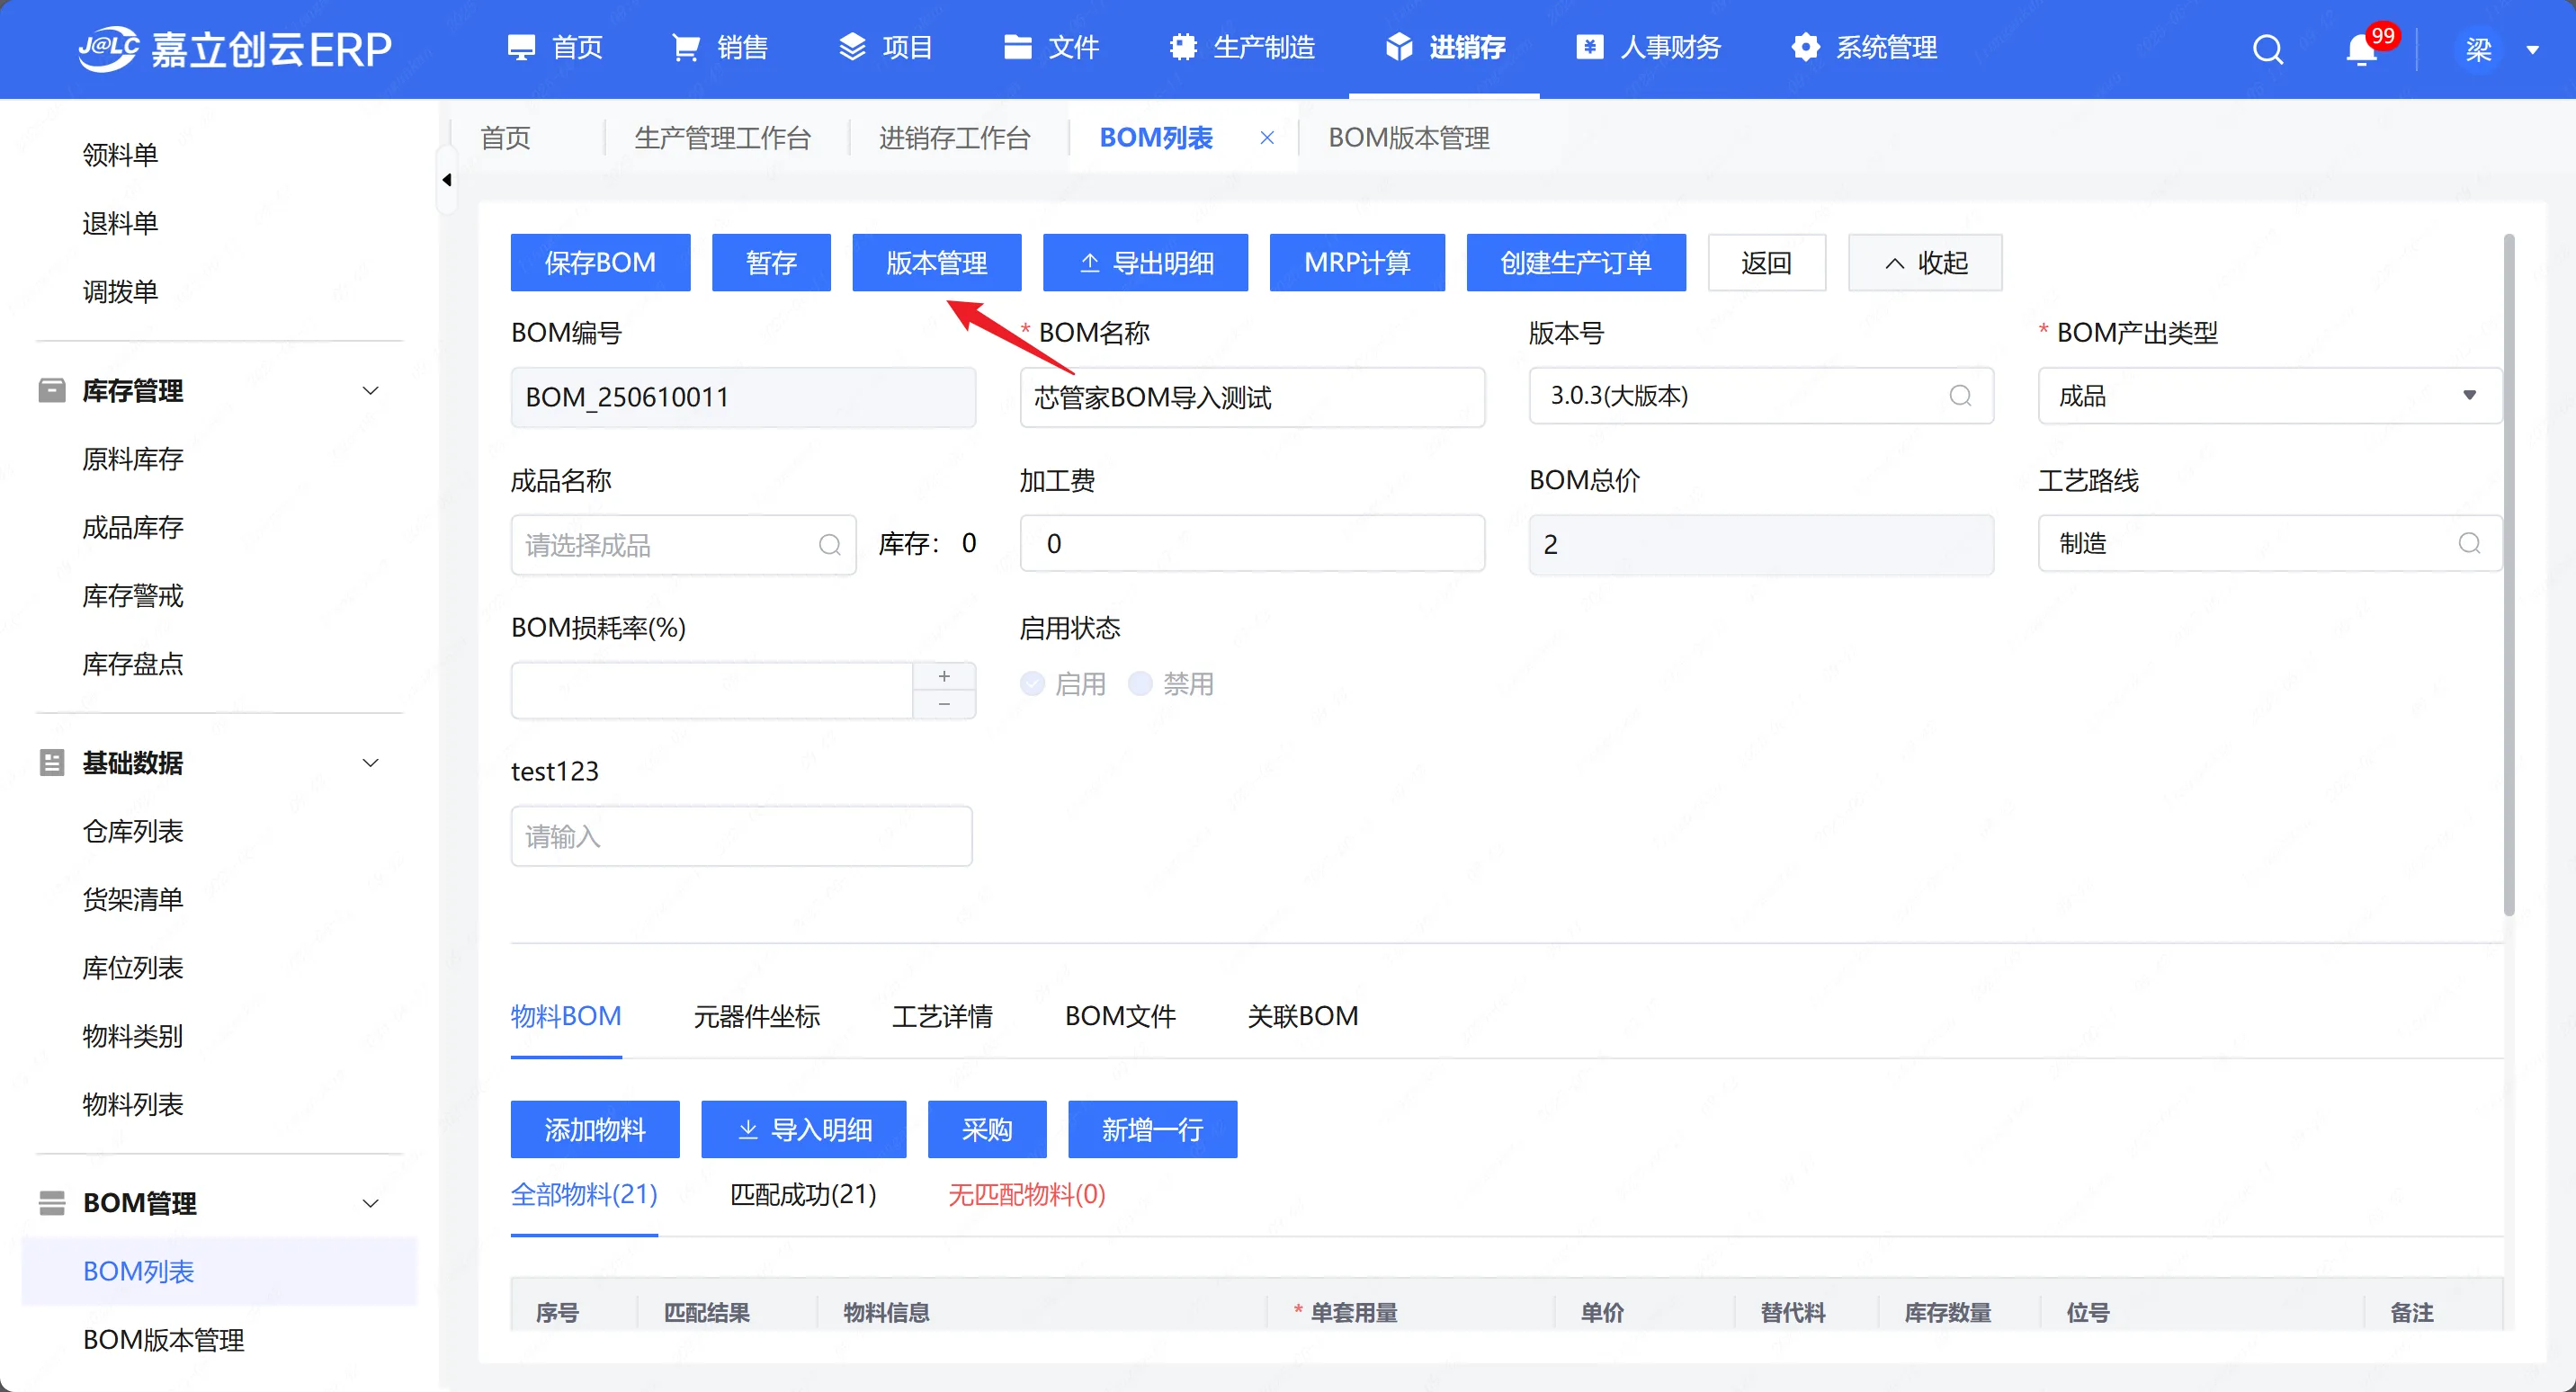Select the 禁用 radio button
This screenshot has height=1392, width=2576.
point(1140,684)
